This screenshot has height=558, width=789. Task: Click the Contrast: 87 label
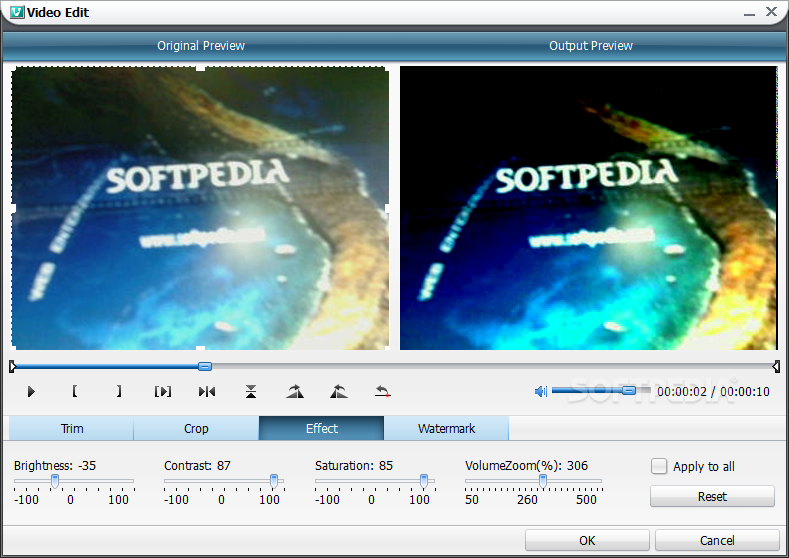click(x=197, y=465)
